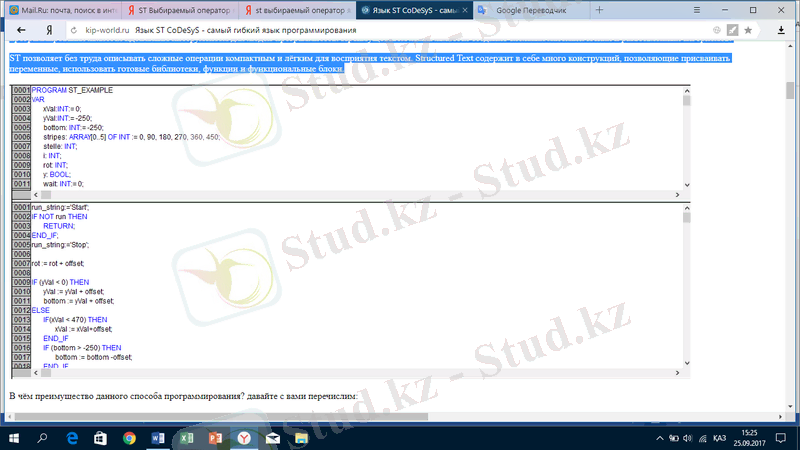Open the downloads arrow icon

tap(781, 30)
